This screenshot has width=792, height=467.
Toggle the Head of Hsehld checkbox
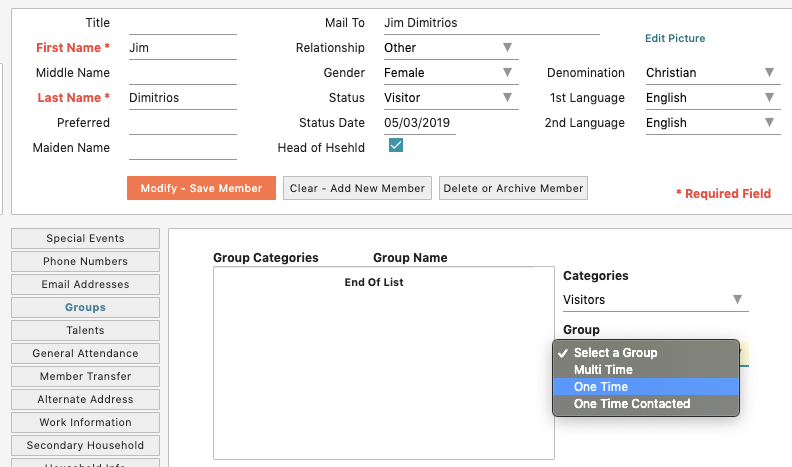(x=396, y=145)
